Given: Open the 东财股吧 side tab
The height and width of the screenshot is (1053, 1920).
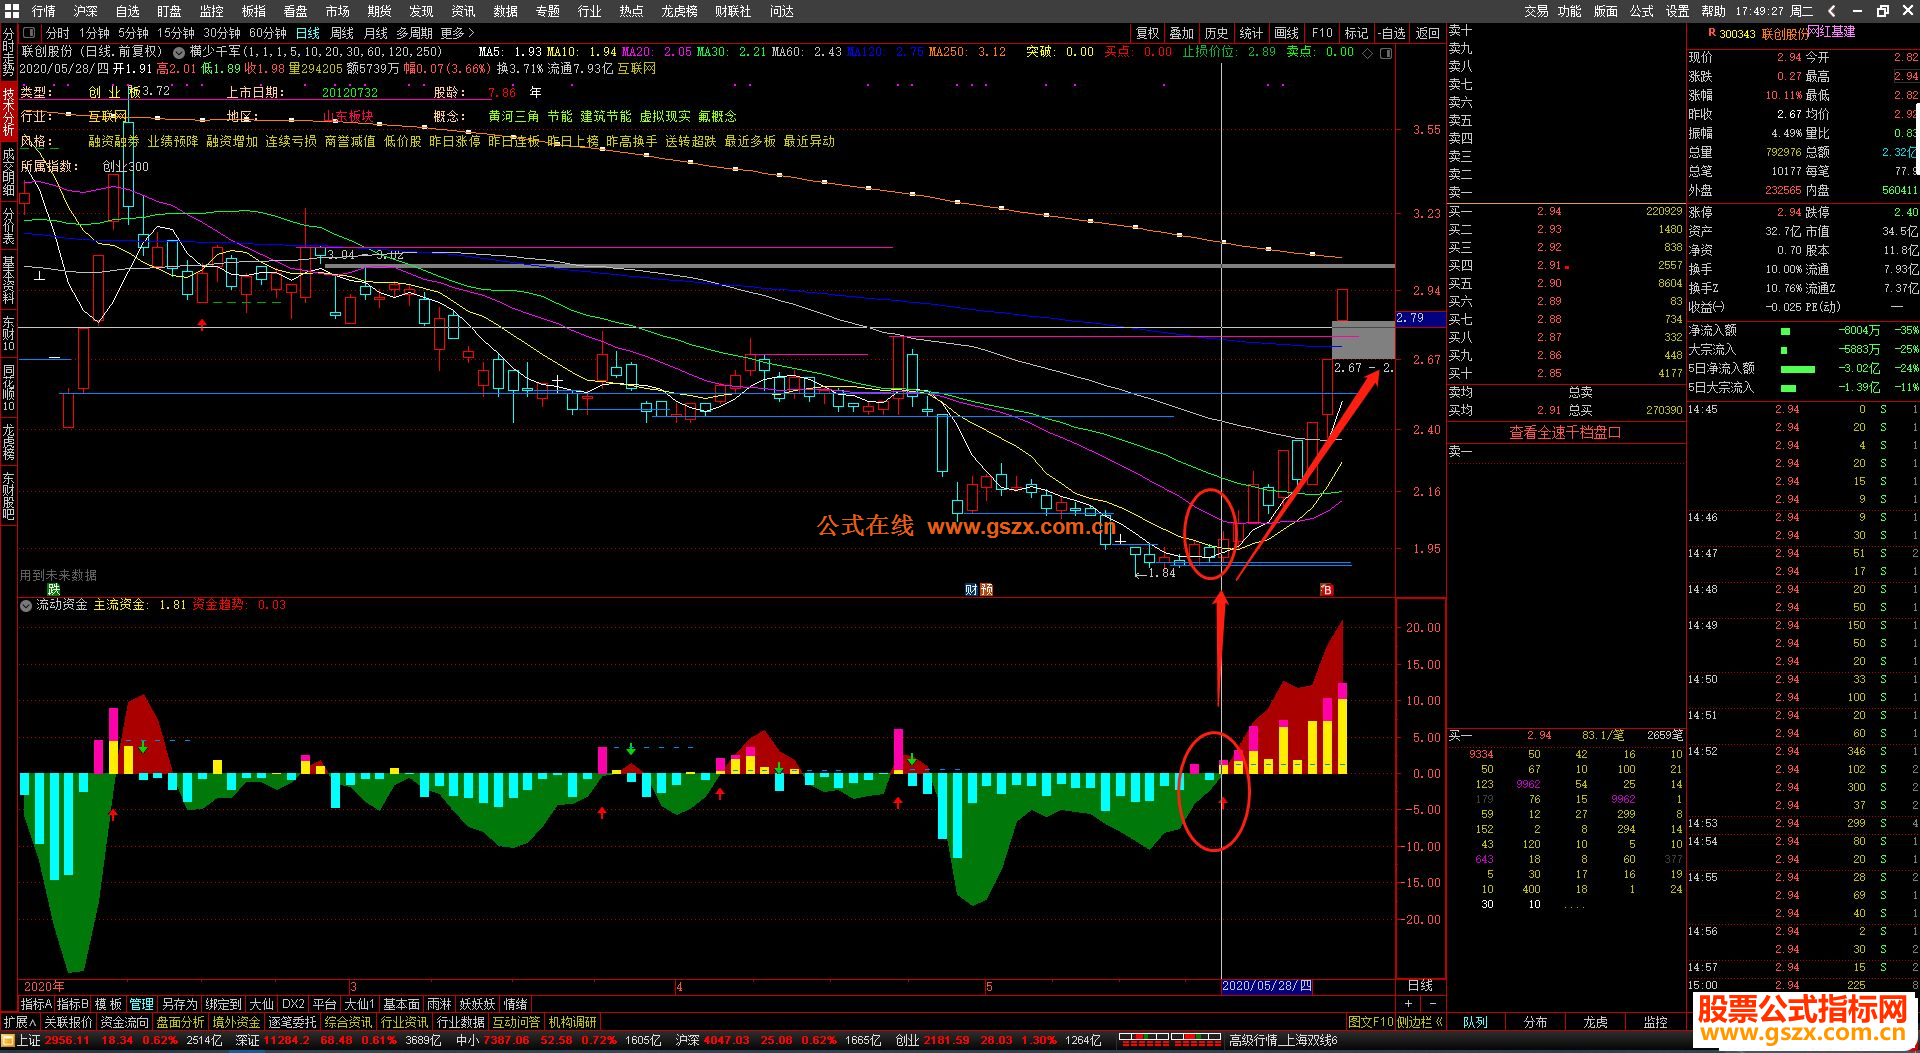Looking at the screenshot, I should coord(8,496).
